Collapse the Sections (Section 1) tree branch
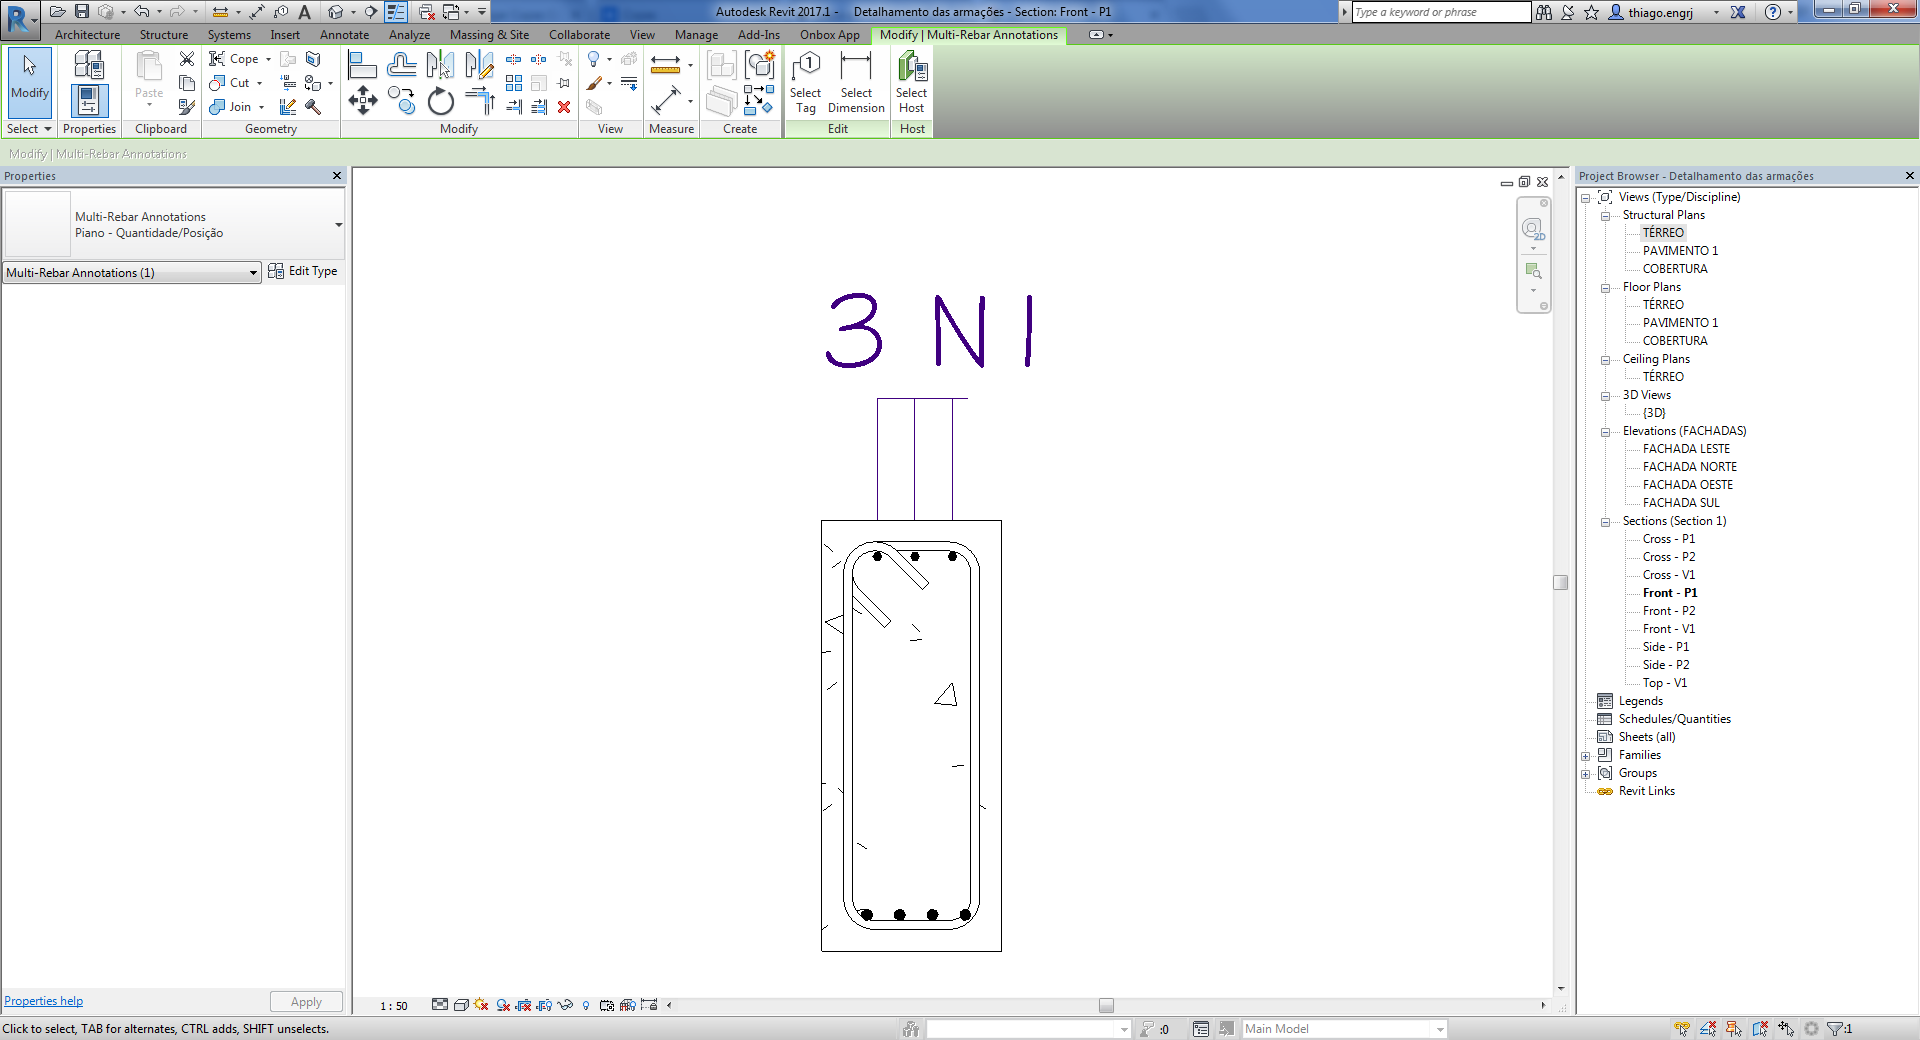The image size is (1920, 1040). coord(1606,521)
